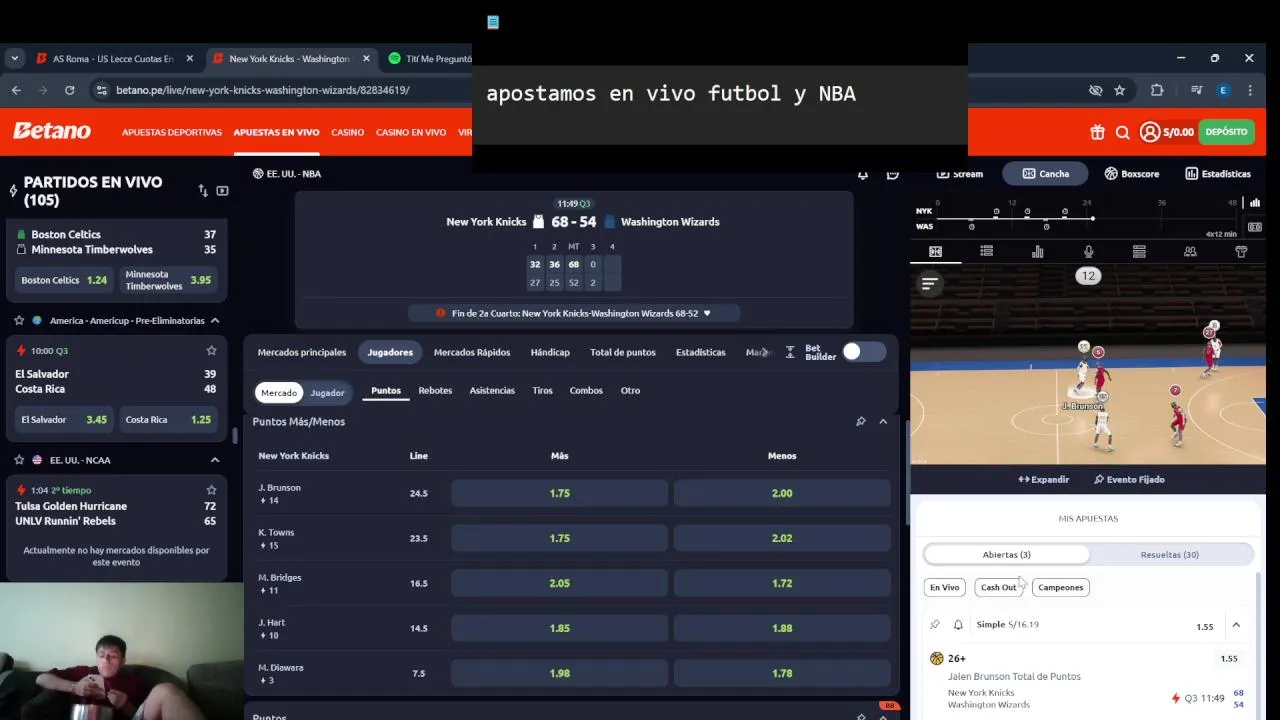The height and width of the screenshot is (720, 1280).
Task: Switch to Resueltas (30) bets
Action: pyautogui.click(x=1169, y=554)
